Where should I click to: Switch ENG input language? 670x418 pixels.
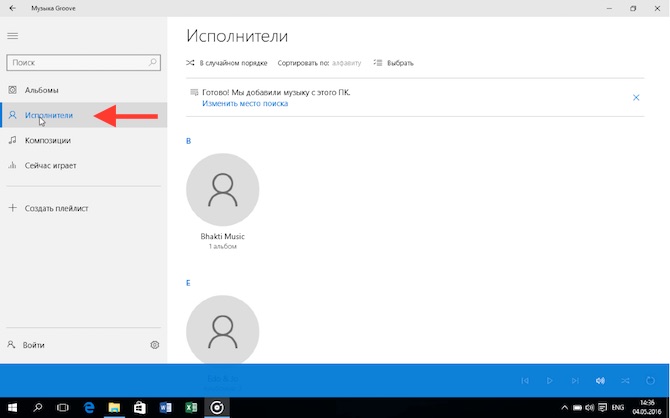coord(618,408)
